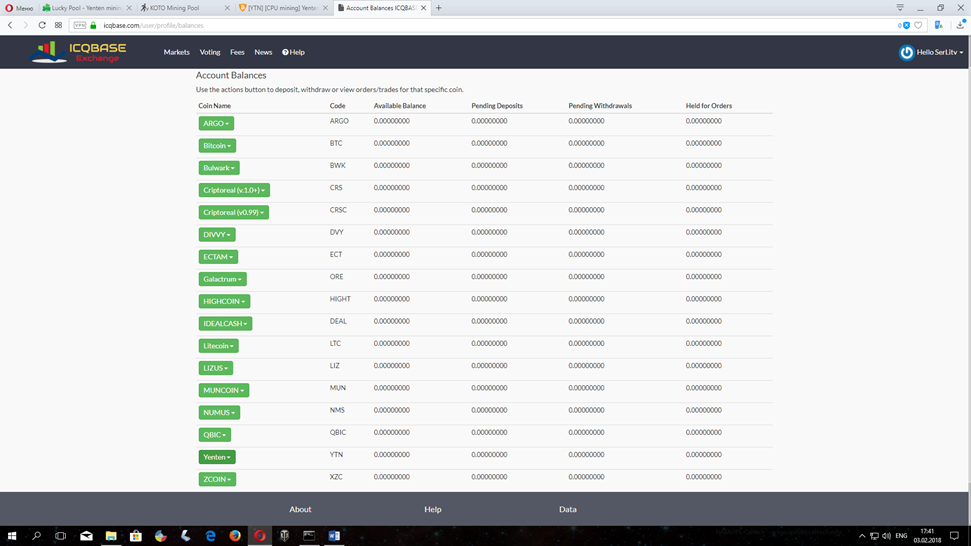Click the browser forward arrow

(x=25, y=25)
